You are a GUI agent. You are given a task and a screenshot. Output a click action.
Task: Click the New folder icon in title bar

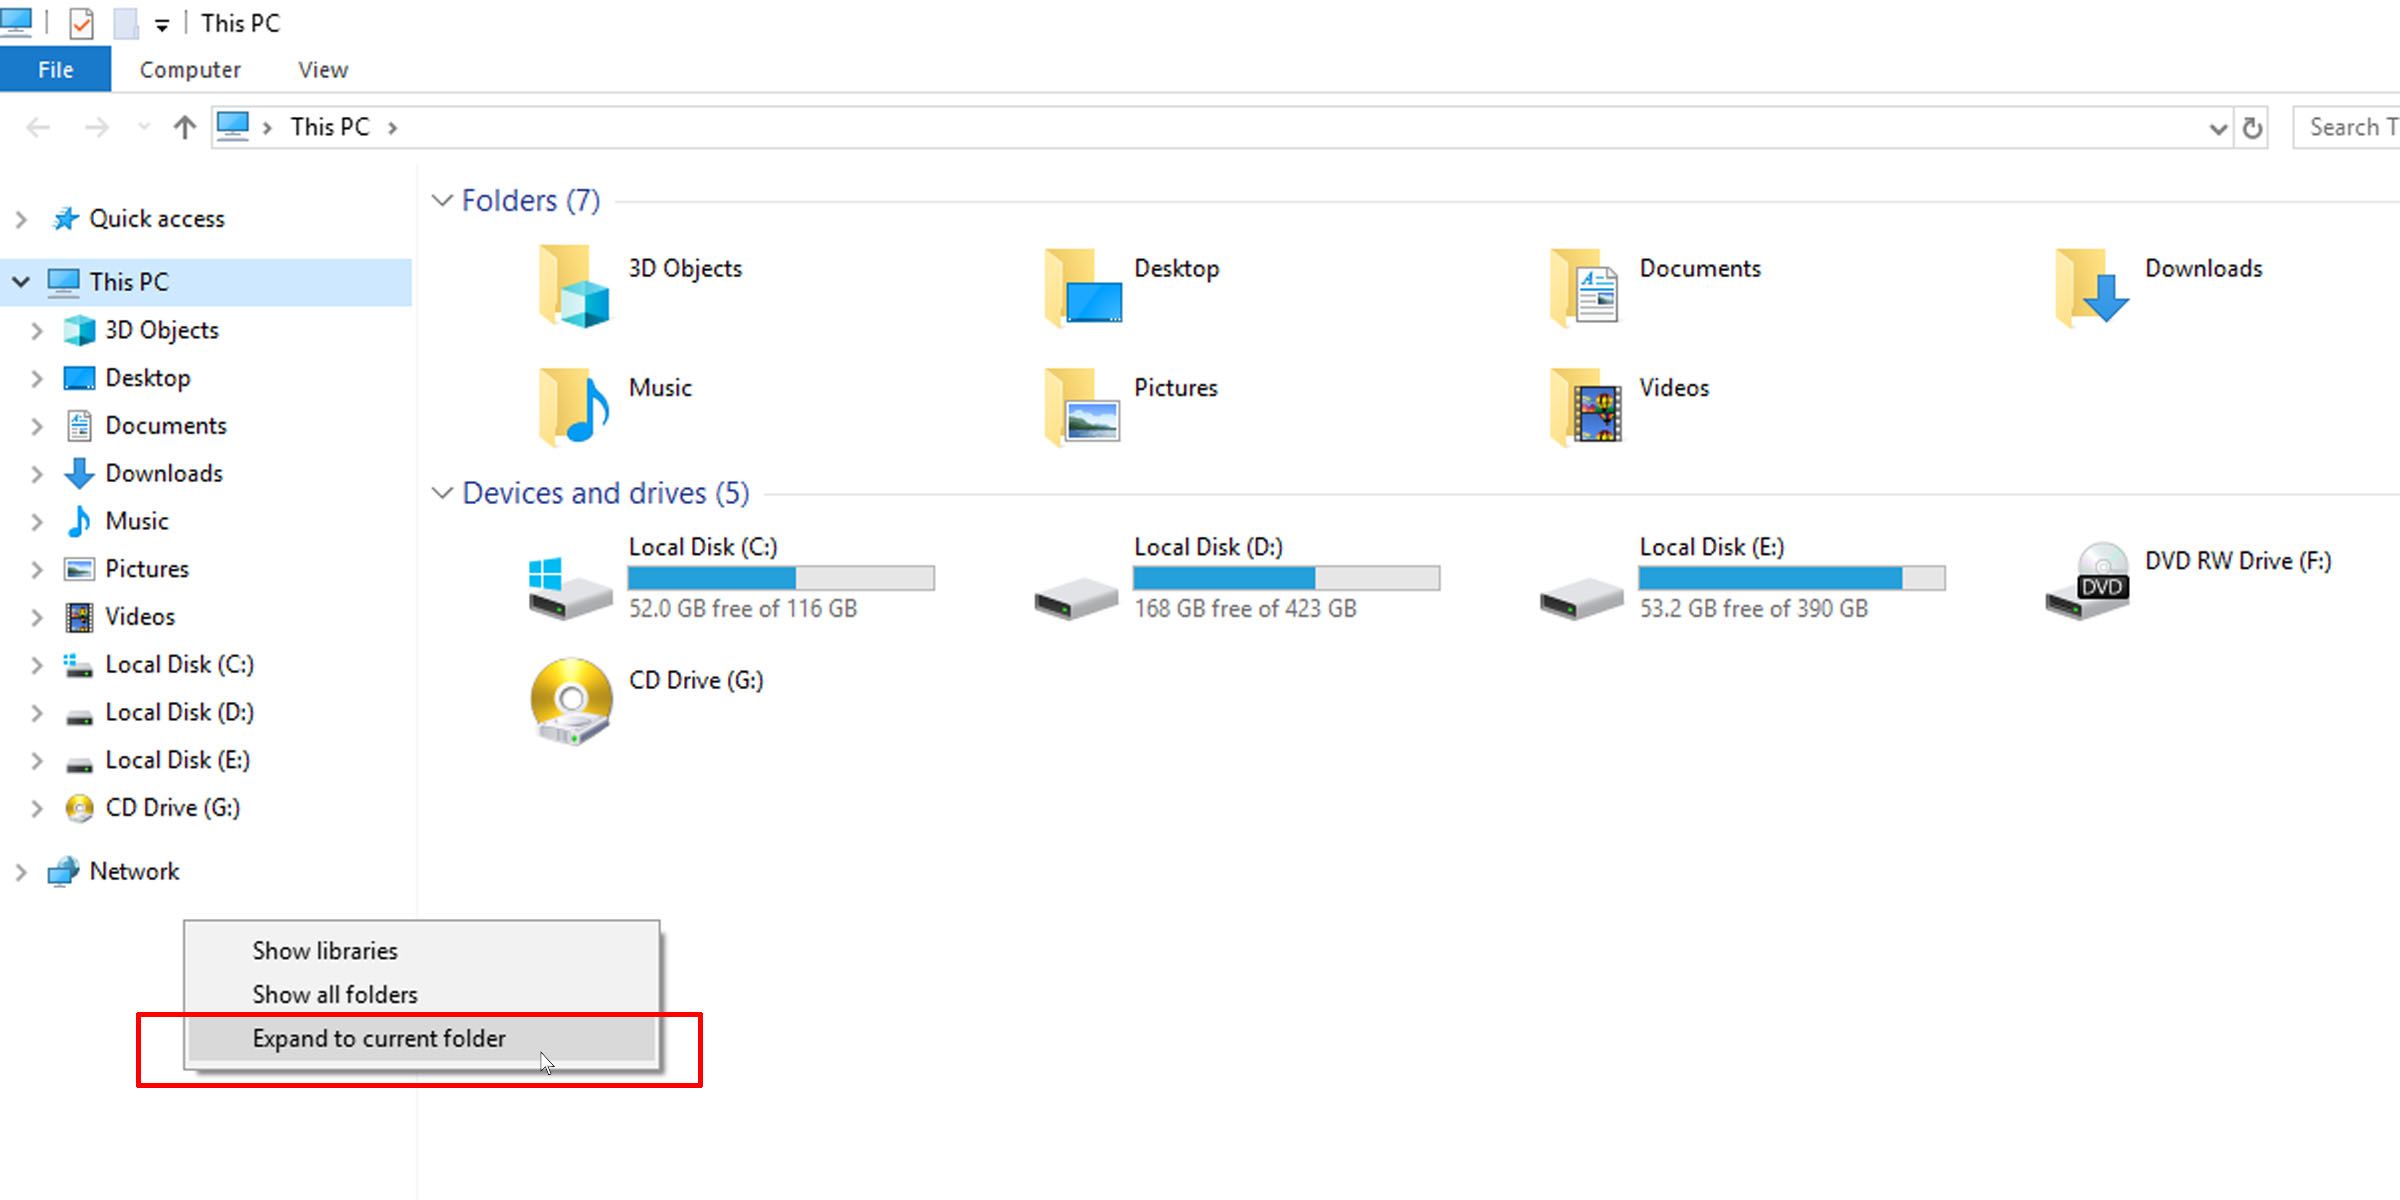pyautogui.click(x=125, y=23)
